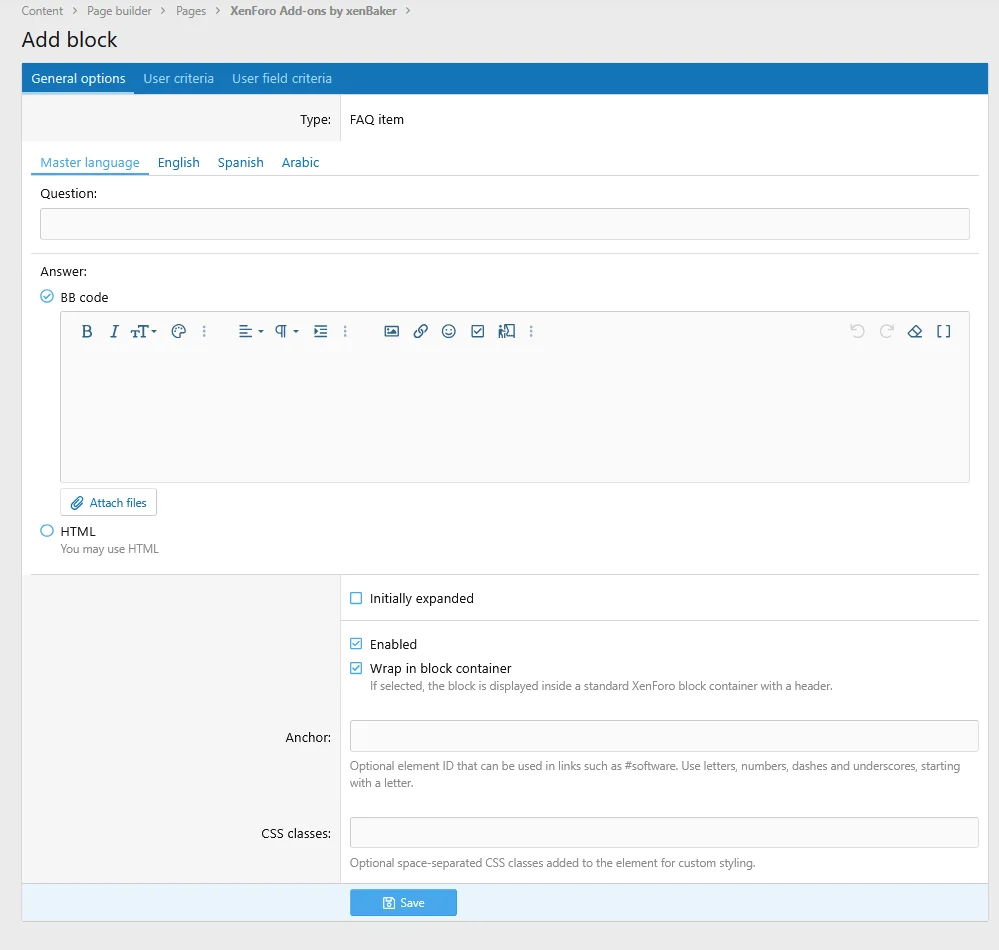Switch to the English language tab

(x=178, y=162)
